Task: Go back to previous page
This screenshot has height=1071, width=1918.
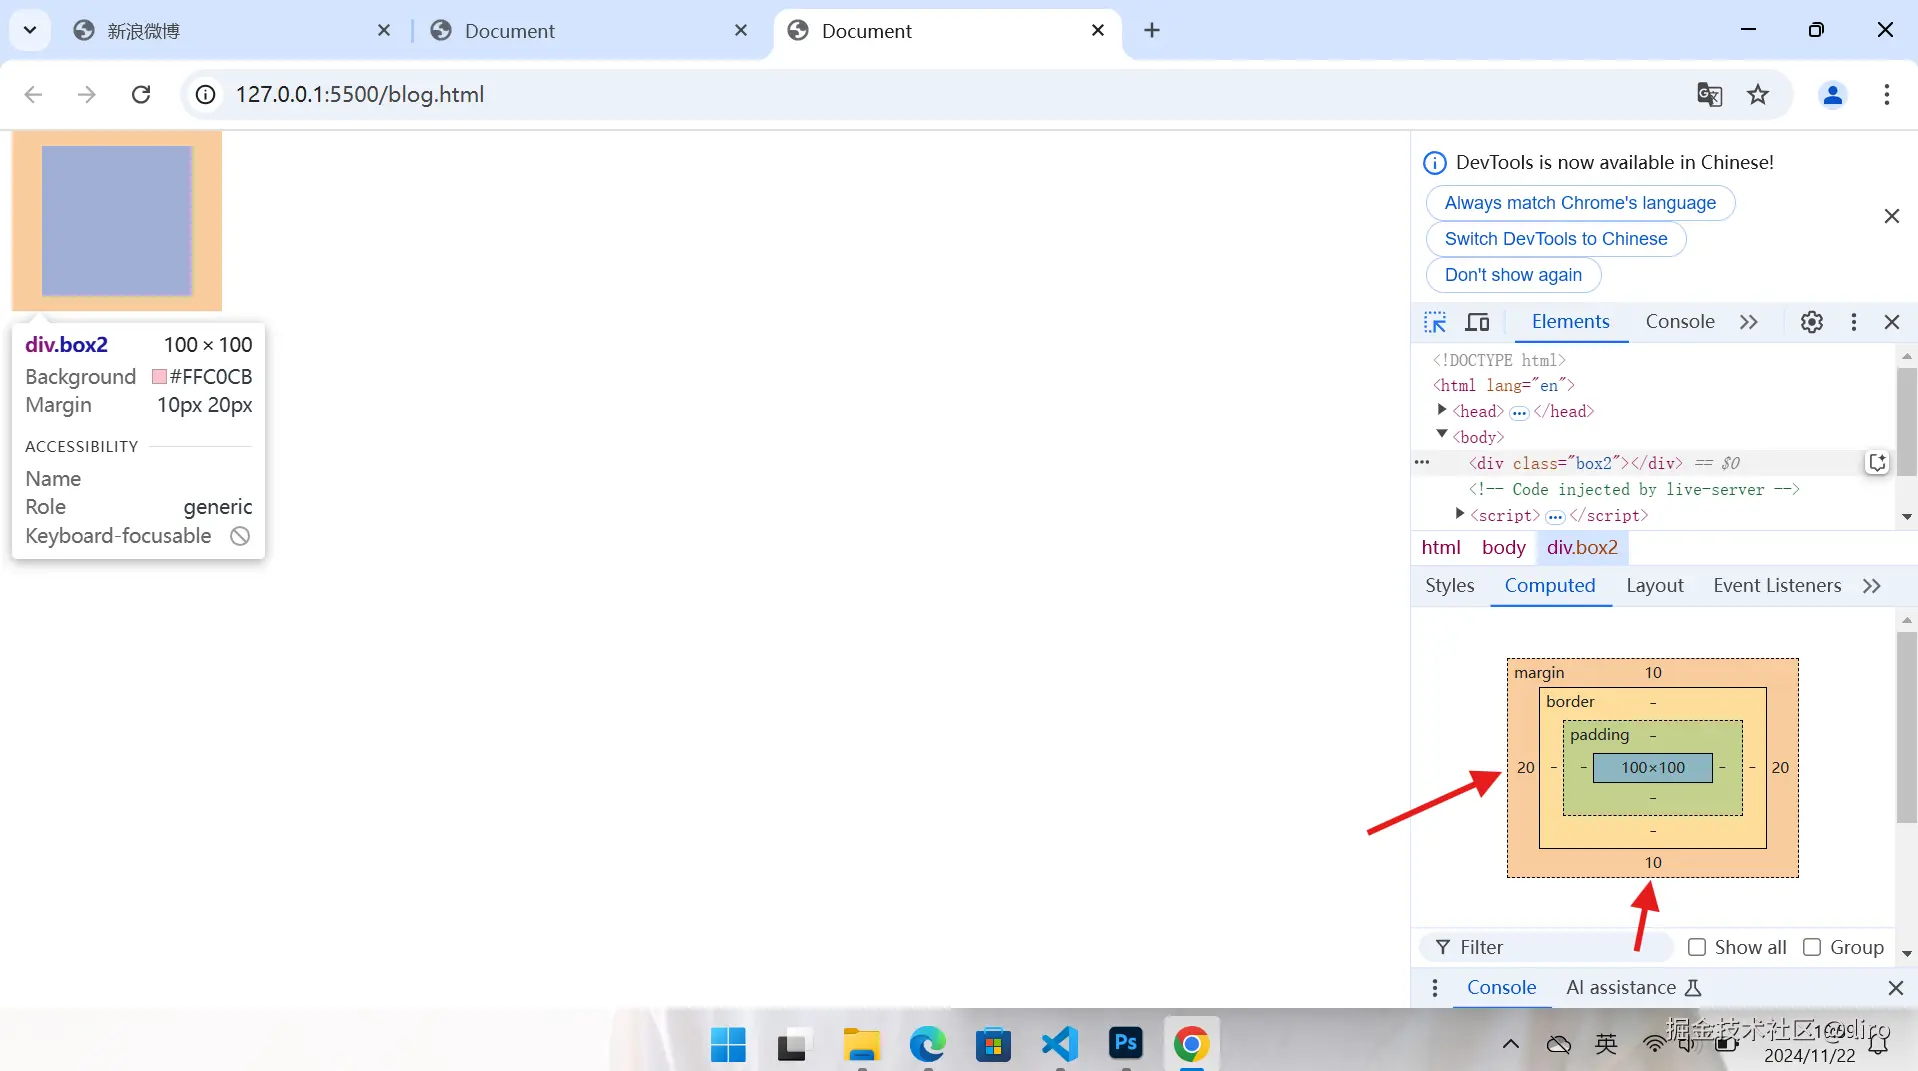Action: click(x=33, y=94)
